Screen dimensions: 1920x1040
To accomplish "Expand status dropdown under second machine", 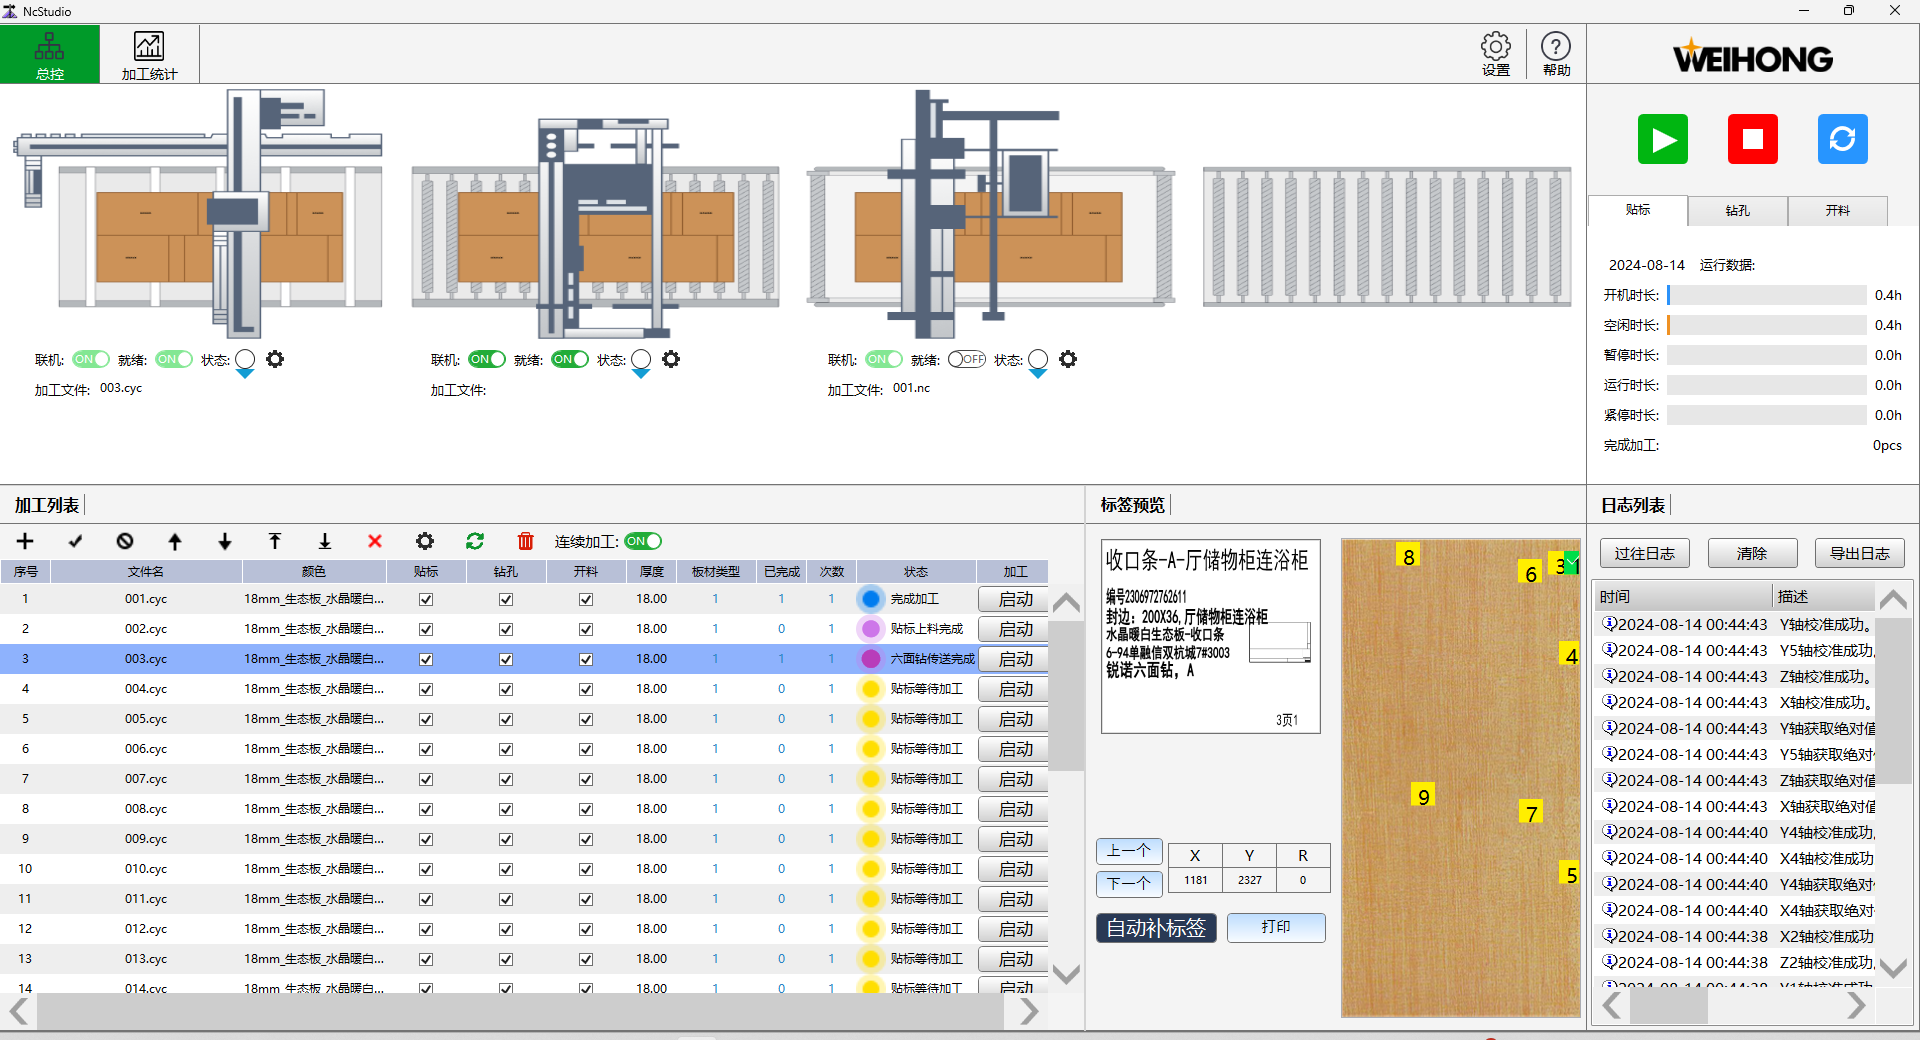I will (x=641, y=374).
